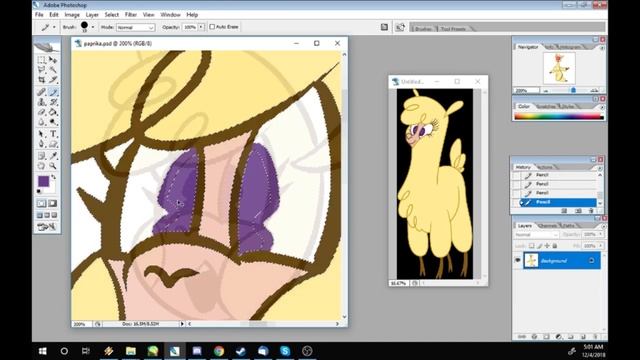The image size is (640, 360).
Task: Delete current state with History trash icon
Action: click(x=591, y=211)
